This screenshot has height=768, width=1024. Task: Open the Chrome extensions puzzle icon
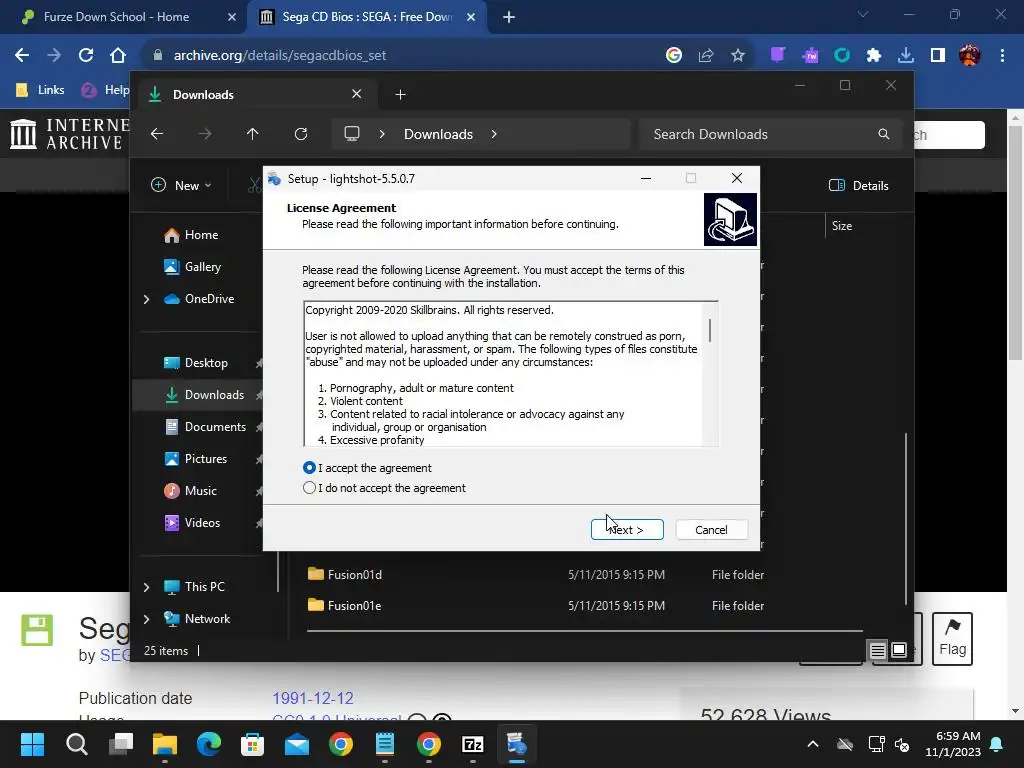click(874, 55)
